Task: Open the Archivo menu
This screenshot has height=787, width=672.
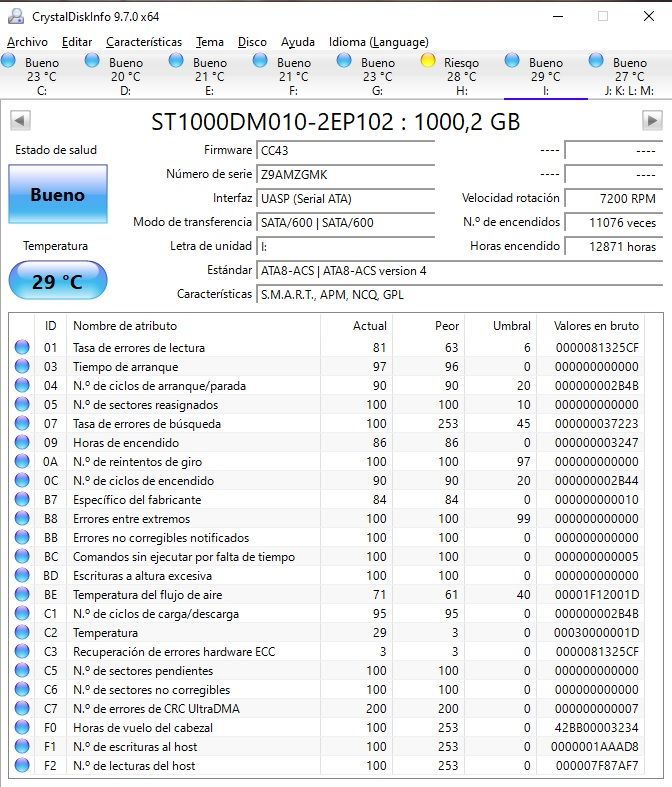Action: click(27, 42)
